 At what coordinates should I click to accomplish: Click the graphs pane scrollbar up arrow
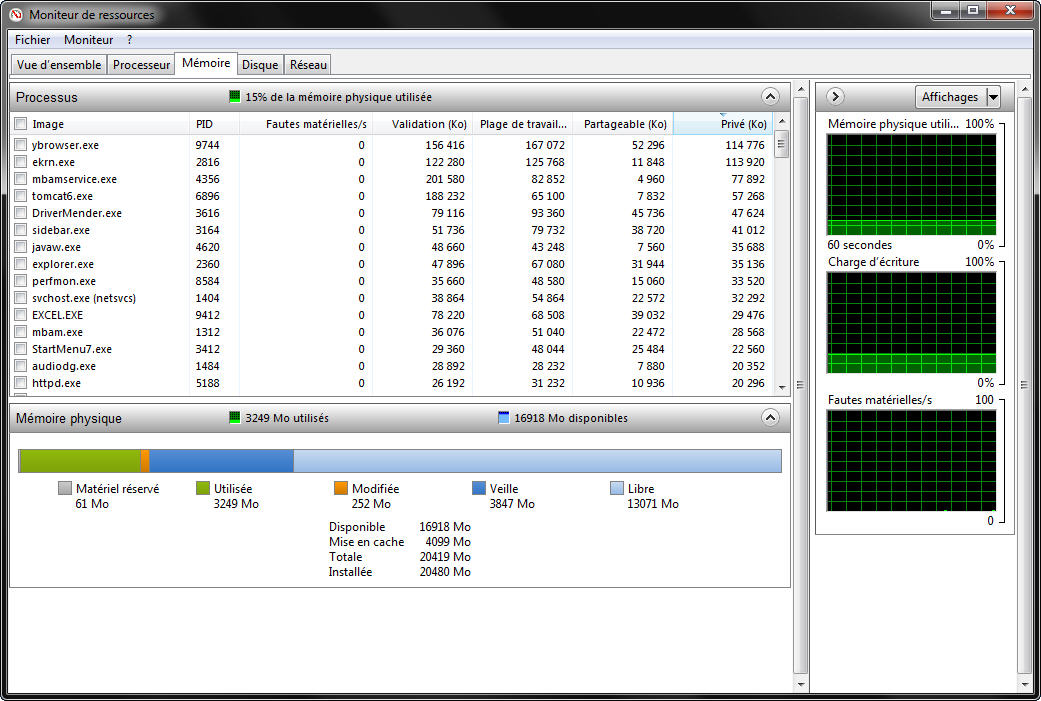pos(1024,89)
